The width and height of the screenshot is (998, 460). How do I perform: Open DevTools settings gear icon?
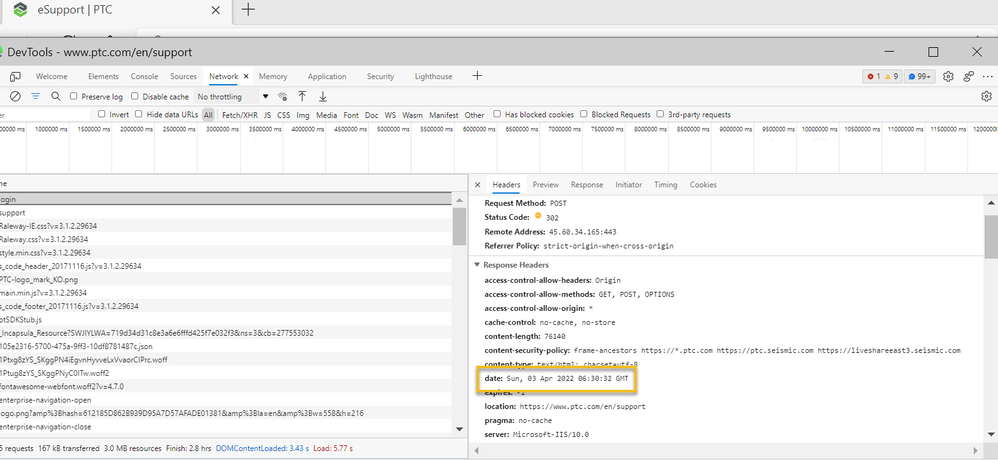tap(948, 76)
